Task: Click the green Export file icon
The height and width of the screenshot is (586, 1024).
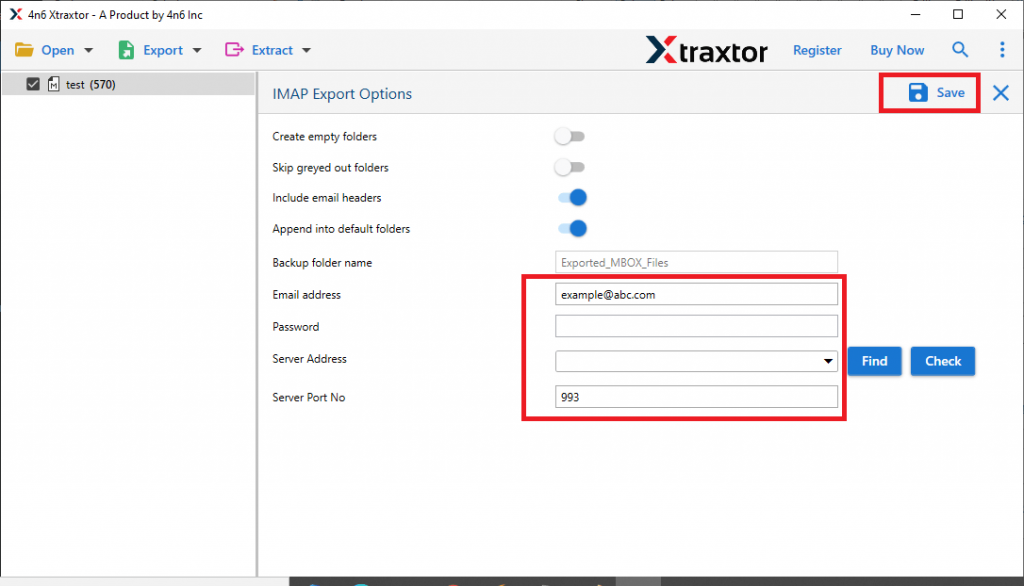Action: (127, 49)
